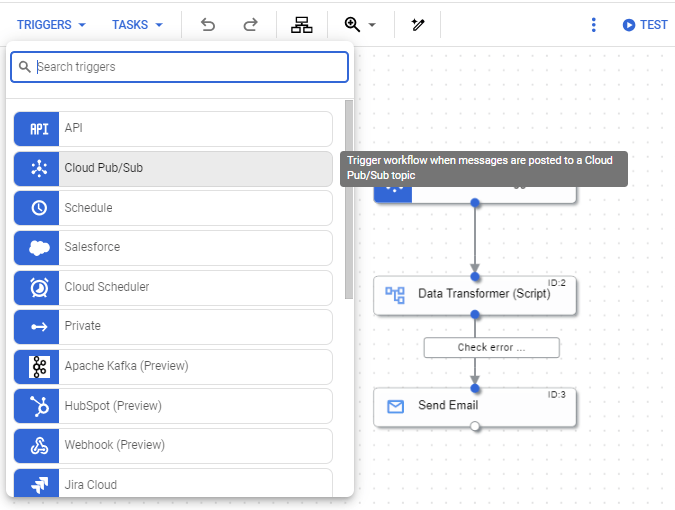Click the redo arrow icon

(x=250, y=25)
